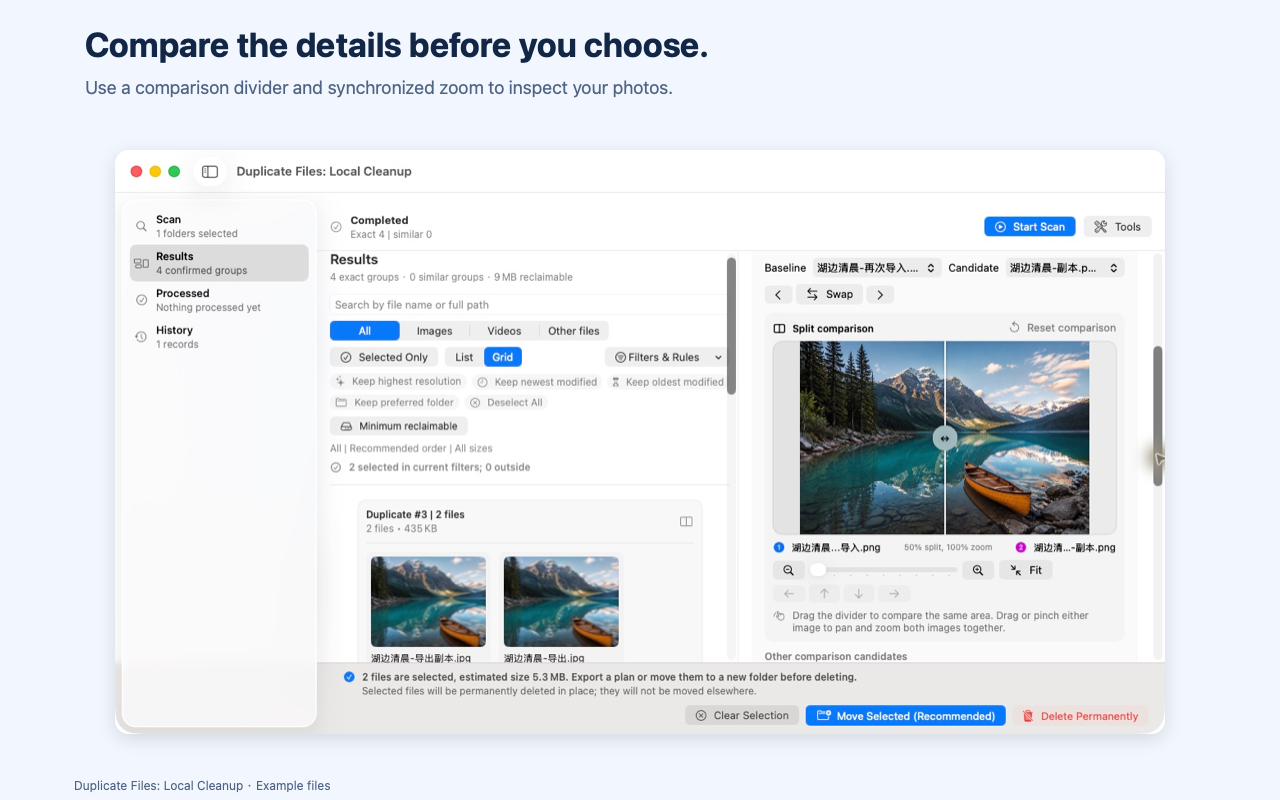The image size is (1280, 800).
Task: Click Move Selected (Recommended)
Action: (906, 716)
